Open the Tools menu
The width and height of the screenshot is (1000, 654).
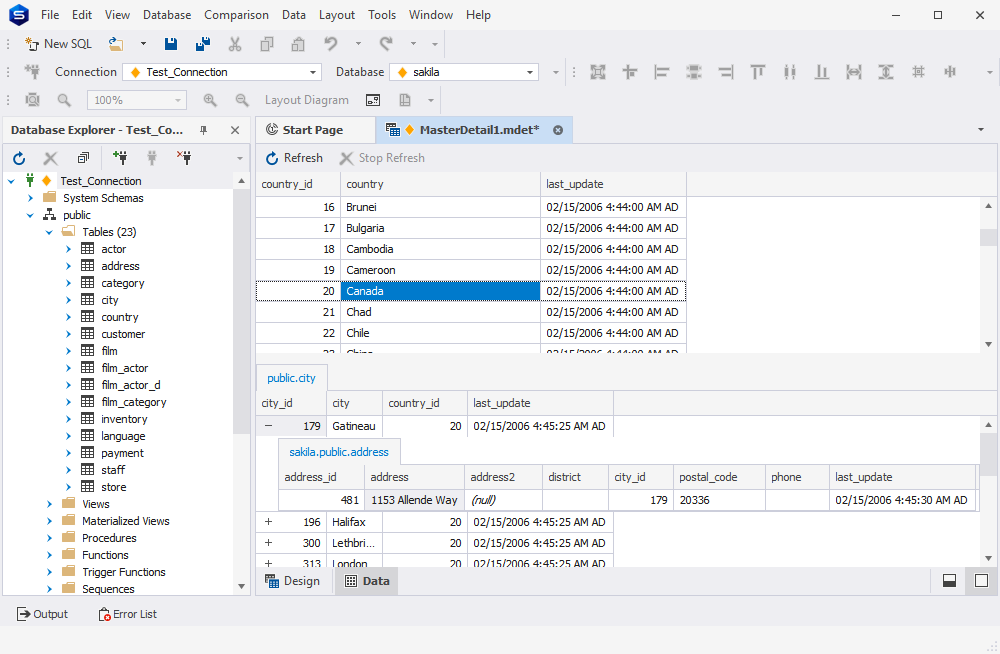pyautogui.click(x=381, y=15)
